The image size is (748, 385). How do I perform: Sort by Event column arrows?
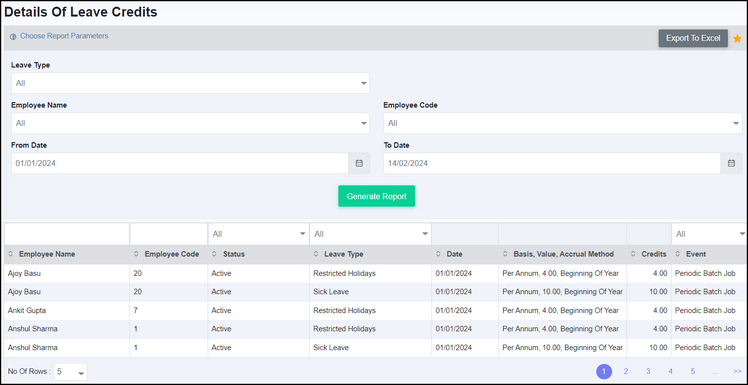(x=677, y=254)
